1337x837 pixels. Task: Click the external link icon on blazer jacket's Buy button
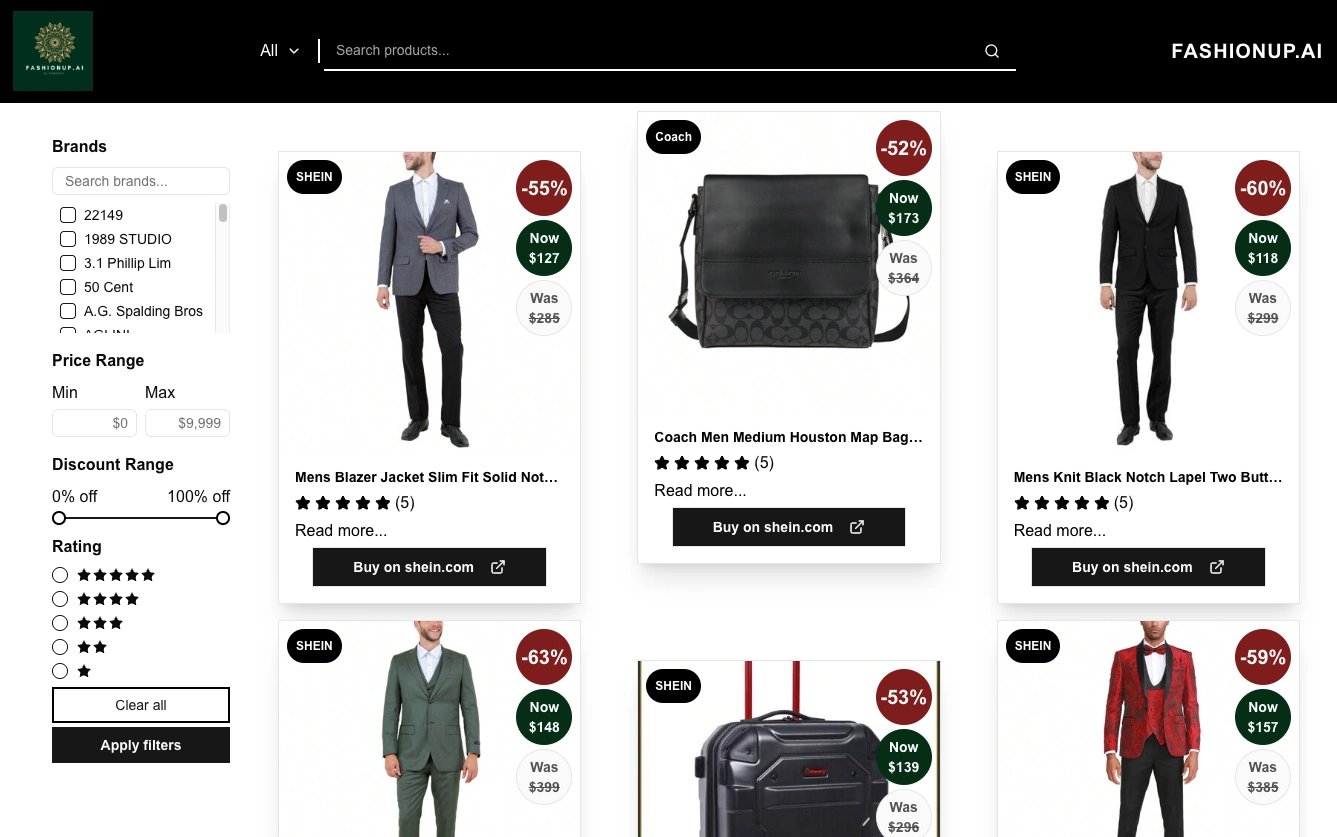pyautogui.click(x=498, y=567)
